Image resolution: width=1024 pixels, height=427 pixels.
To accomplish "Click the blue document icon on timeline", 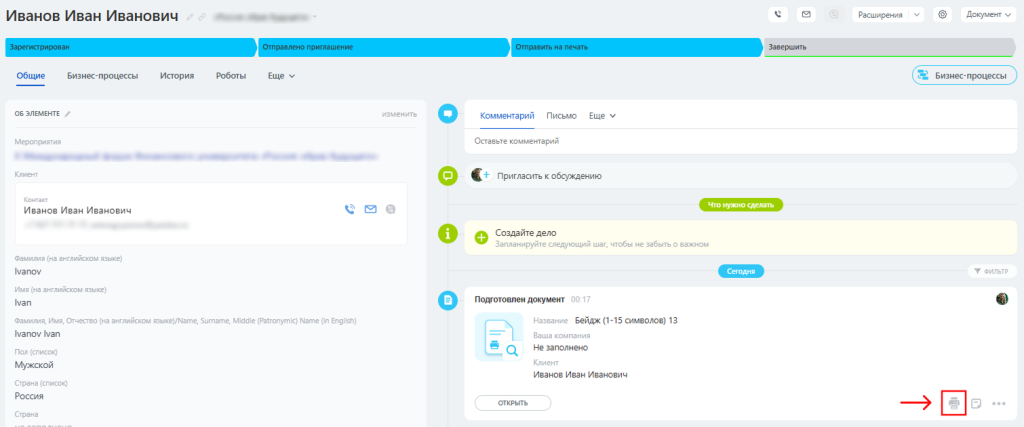I will [x=448, y=300].
